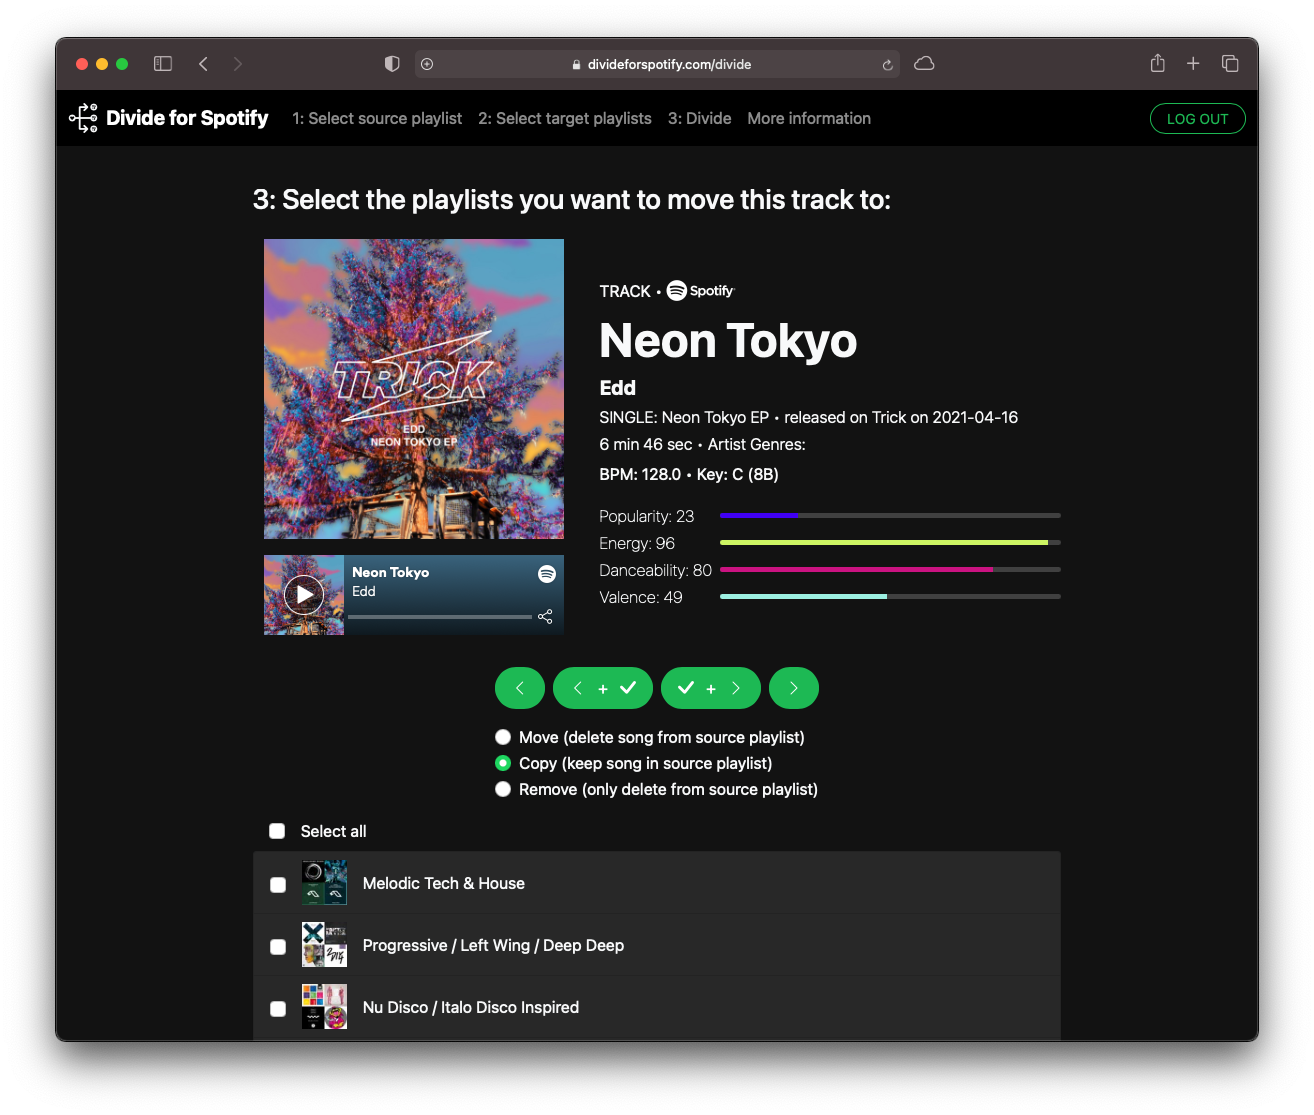Reload the page with refresh icon
This screenshot has width=1314, height=1115.
887,65
